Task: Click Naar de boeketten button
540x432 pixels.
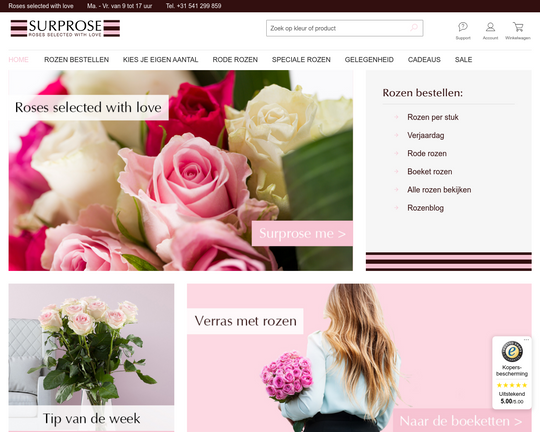Action: pos(462,421)
